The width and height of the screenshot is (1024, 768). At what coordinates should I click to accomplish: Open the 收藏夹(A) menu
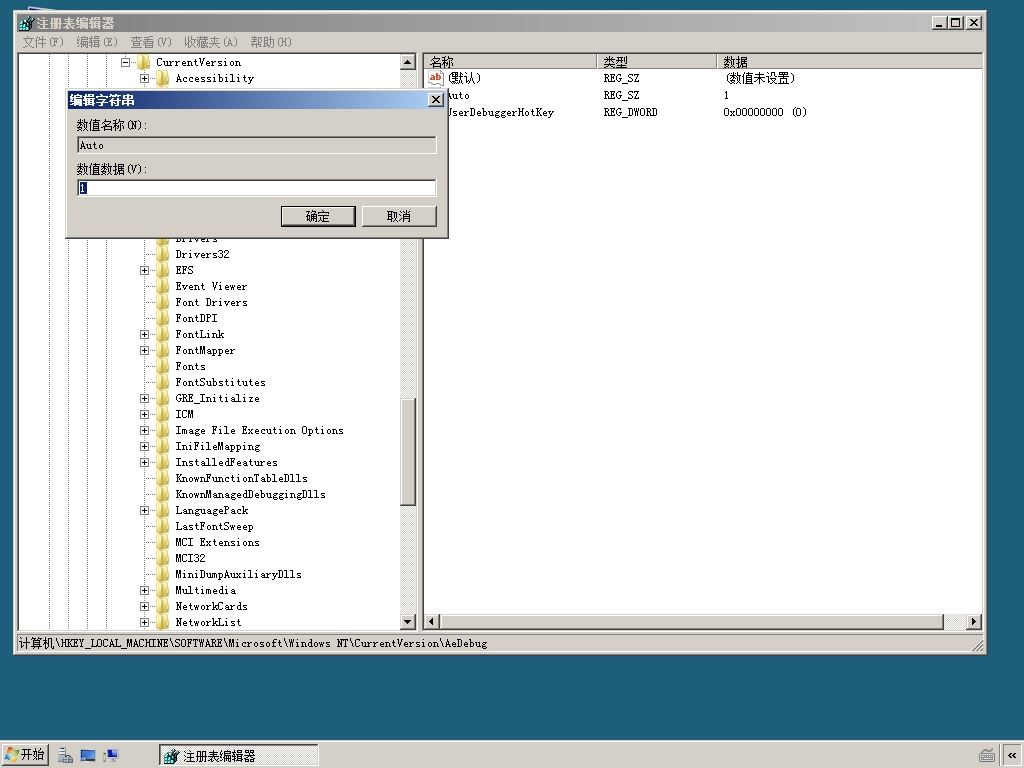point(211,42)
